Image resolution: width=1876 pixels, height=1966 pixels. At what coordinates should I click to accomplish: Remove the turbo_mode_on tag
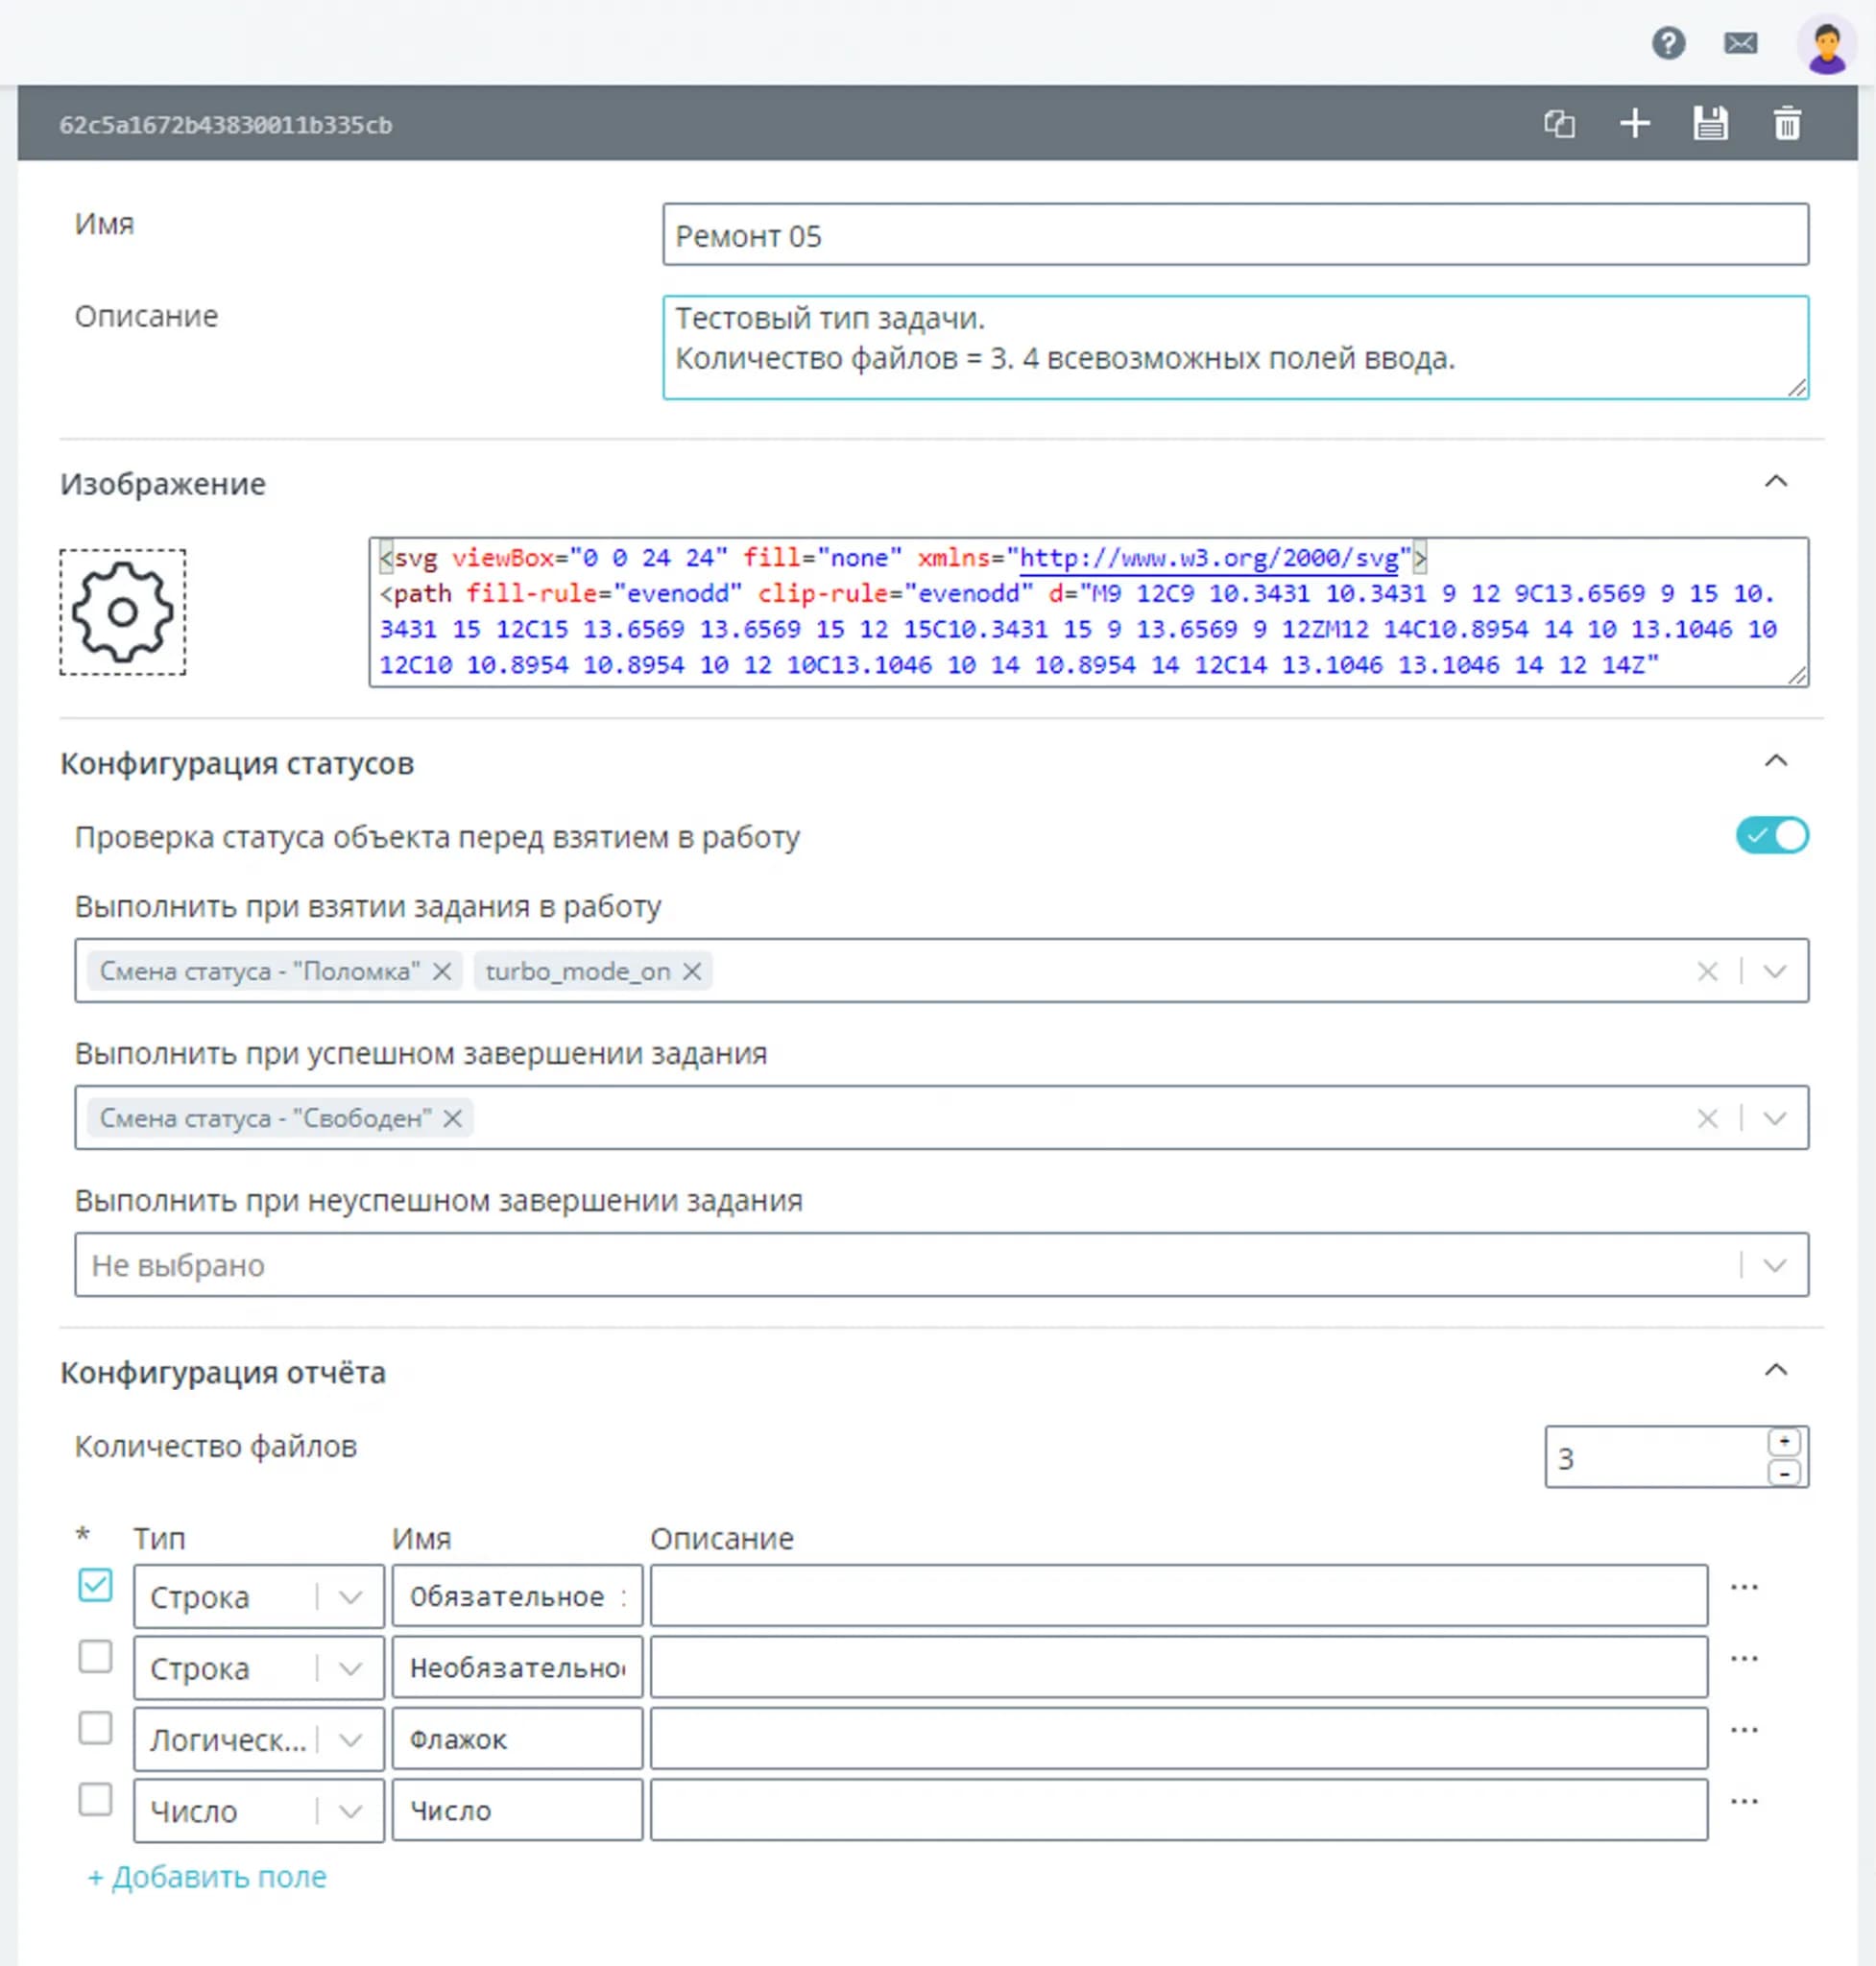point(692,971)
